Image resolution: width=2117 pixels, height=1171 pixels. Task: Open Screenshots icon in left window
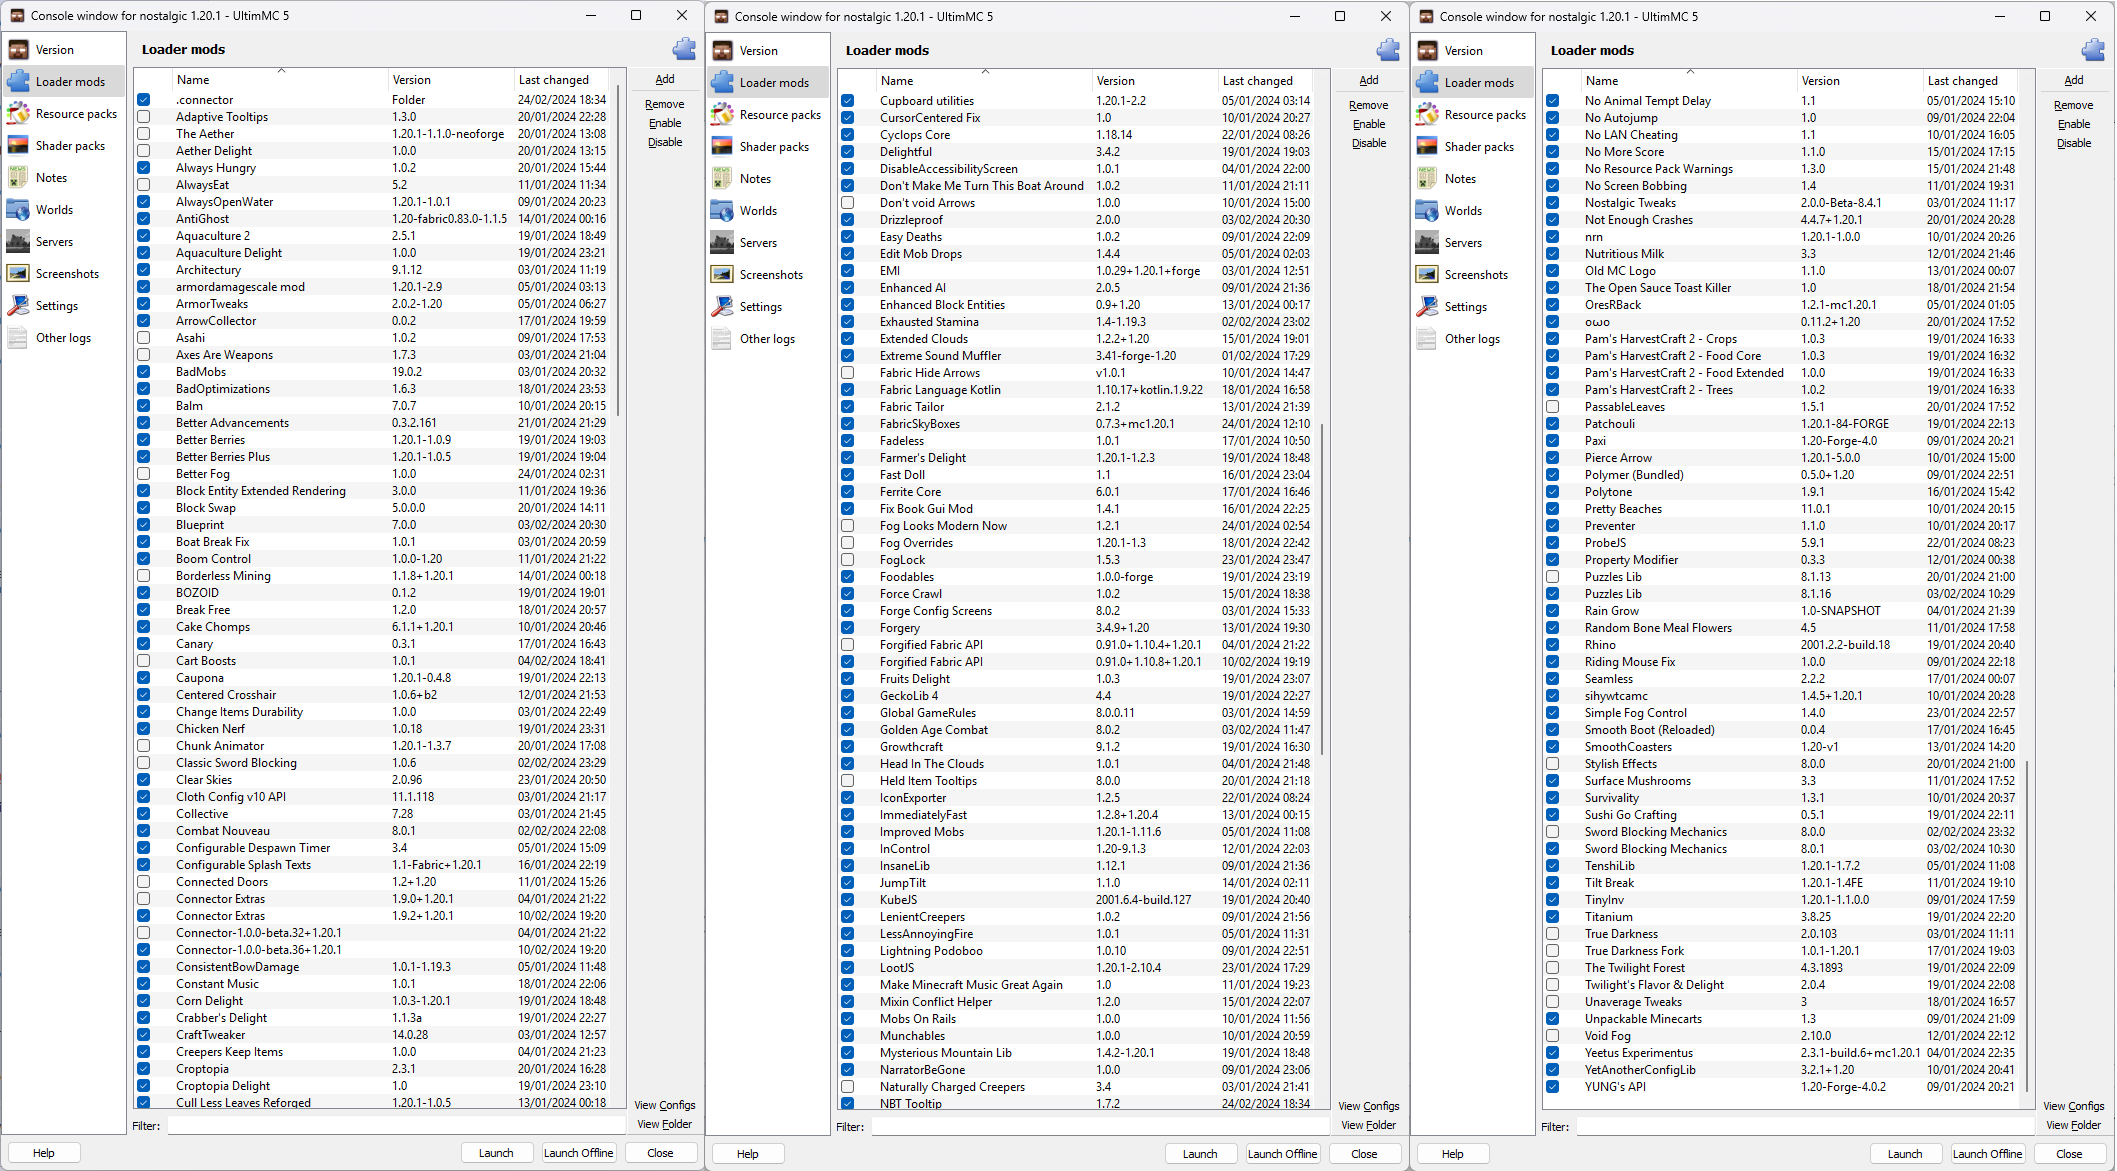(18, 274)
